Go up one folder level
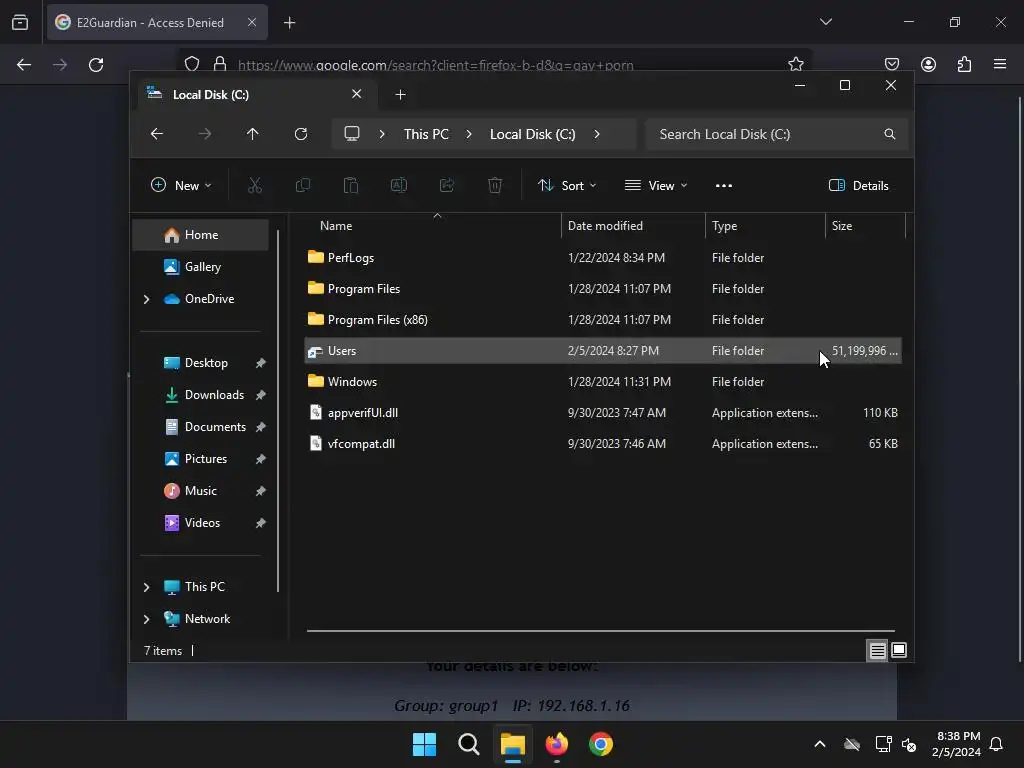Viewport: 1024px width, 768px height. click(x=253, y=134)
